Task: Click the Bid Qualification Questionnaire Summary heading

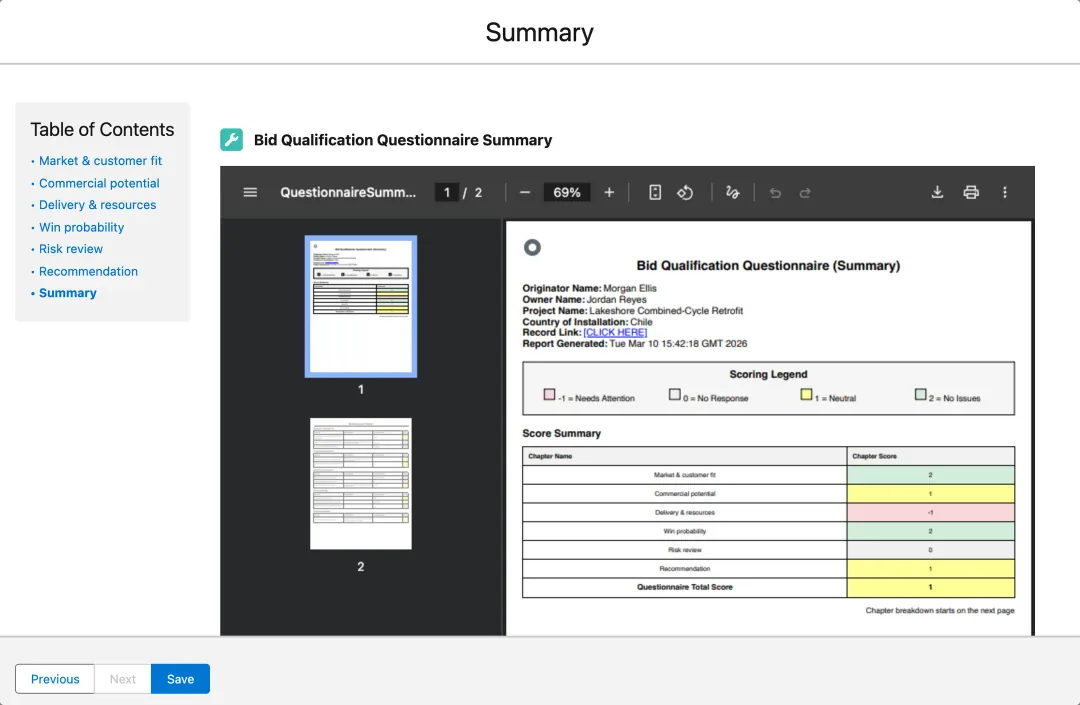Action: pyautogui.click(x=403, y=140)
